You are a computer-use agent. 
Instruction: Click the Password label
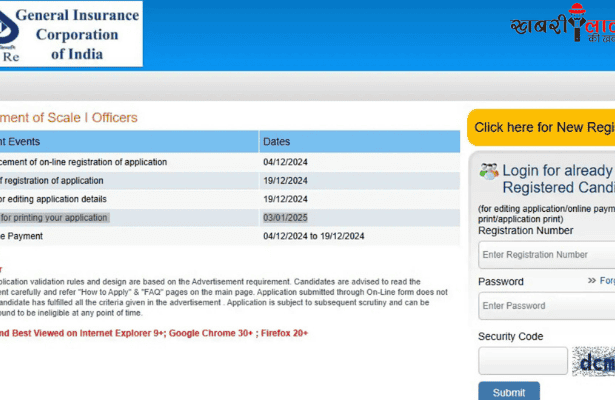(501, 282)
